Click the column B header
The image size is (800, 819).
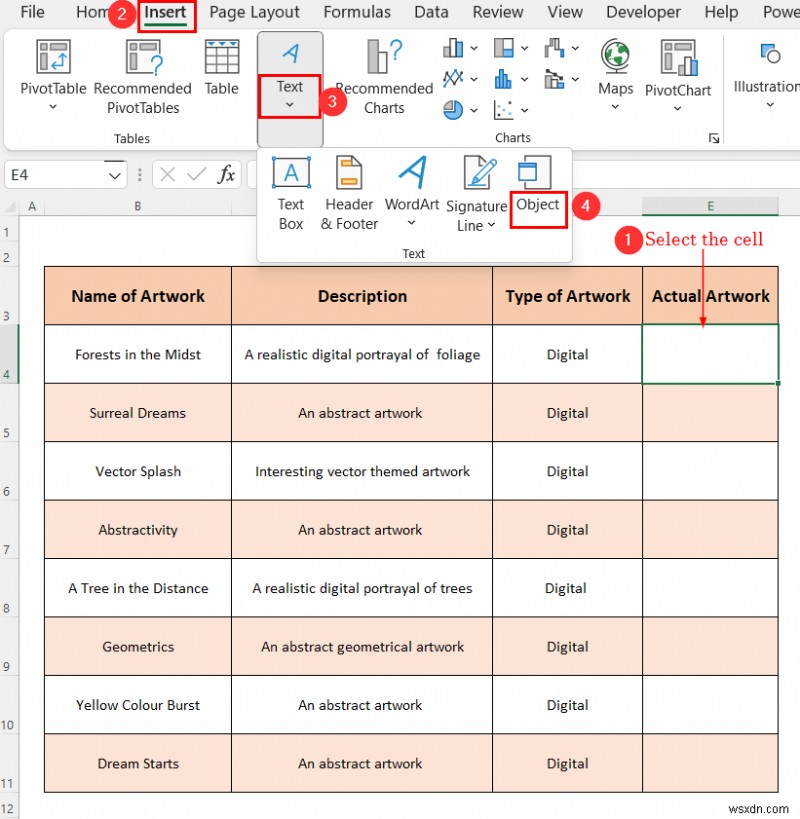click(137, 206)
